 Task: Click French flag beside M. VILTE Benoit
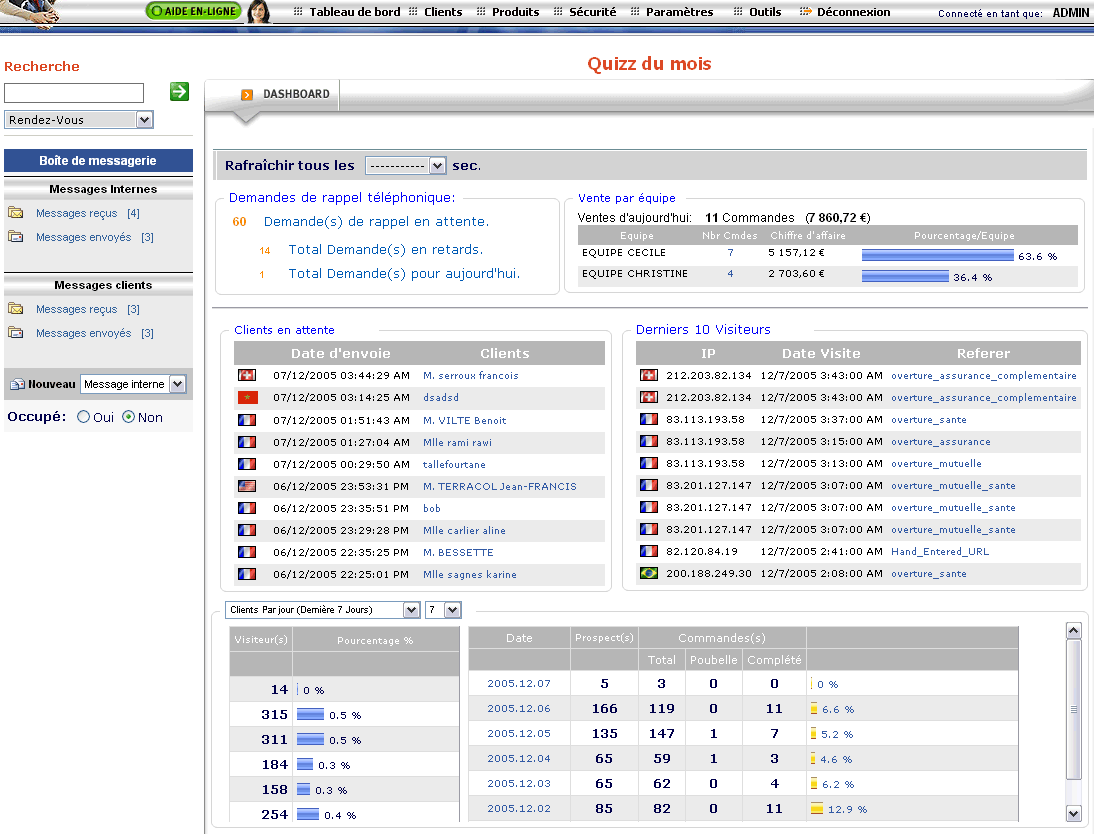point(247,420)
